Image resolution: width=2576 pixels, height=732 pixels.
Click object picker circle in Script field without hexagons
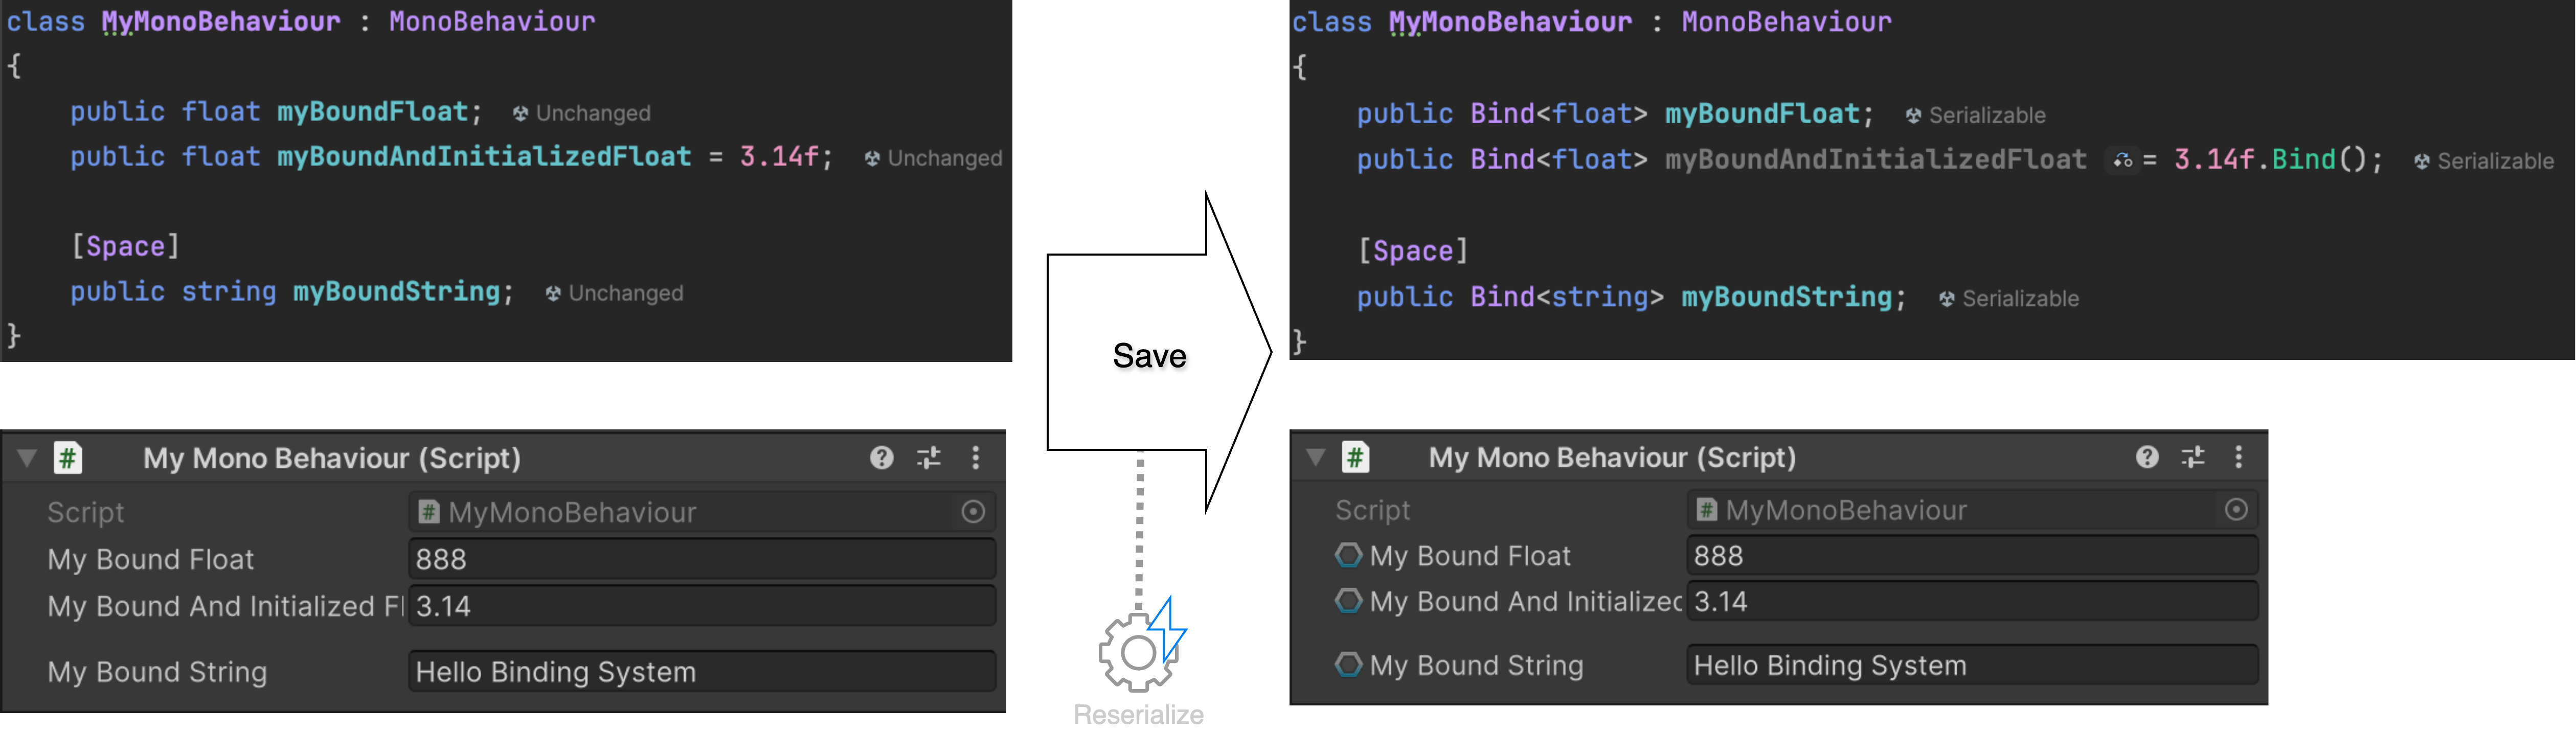point(973,512)
